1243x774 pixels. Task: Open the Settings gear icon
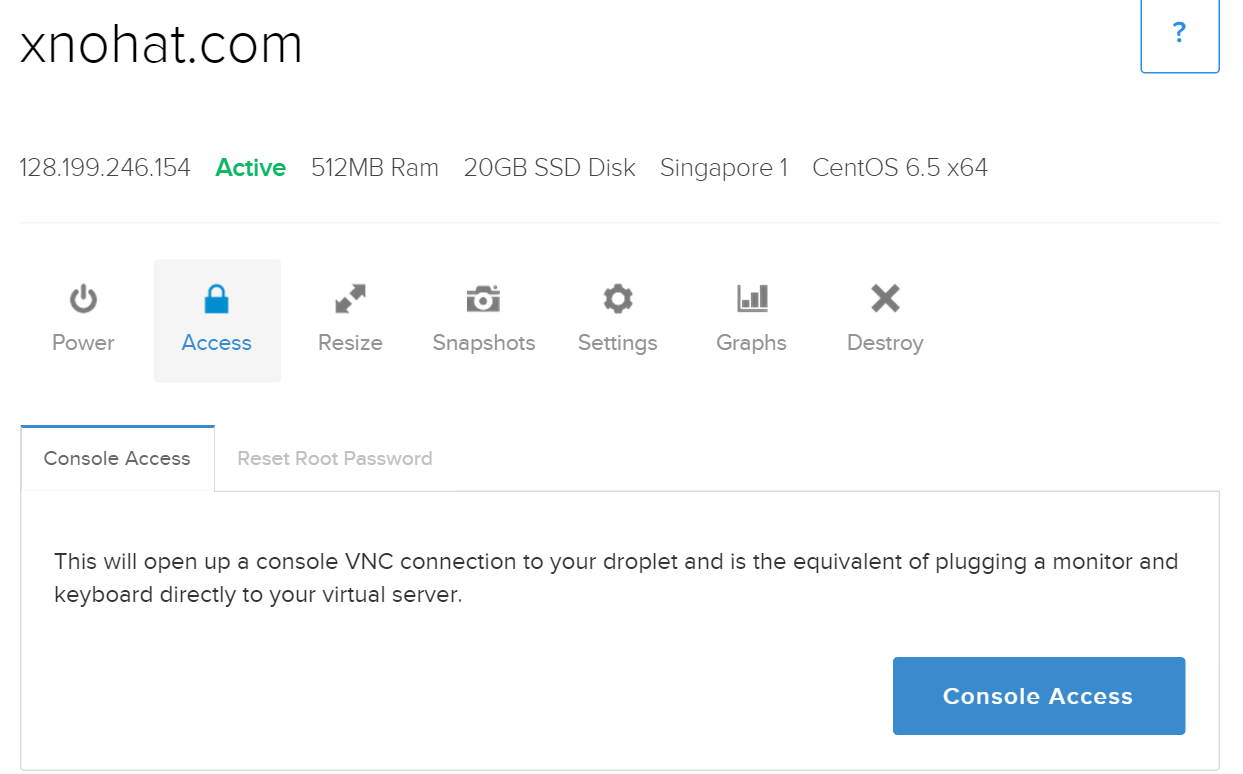[x=617, y=298]
